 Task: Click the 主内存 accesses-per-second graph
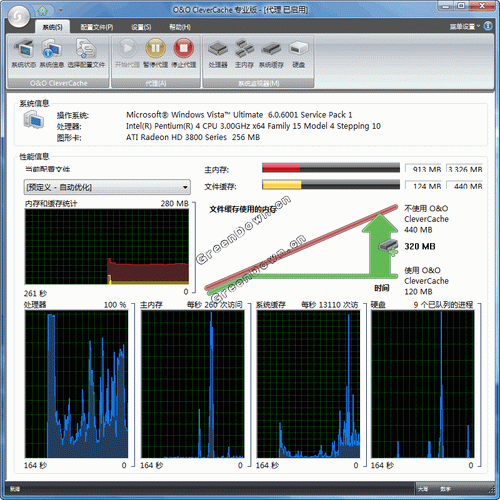click(x=192, y=384)
